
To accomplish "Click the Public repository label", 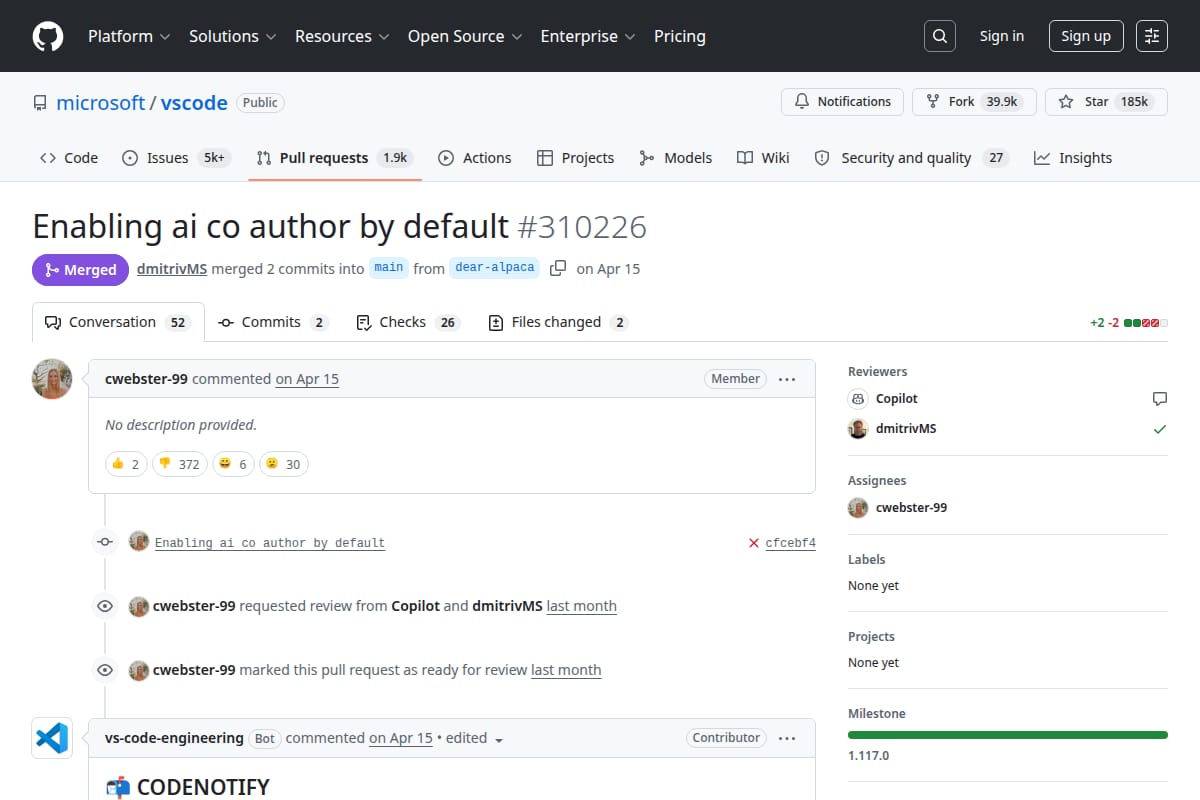I will [x=260, y=102].
